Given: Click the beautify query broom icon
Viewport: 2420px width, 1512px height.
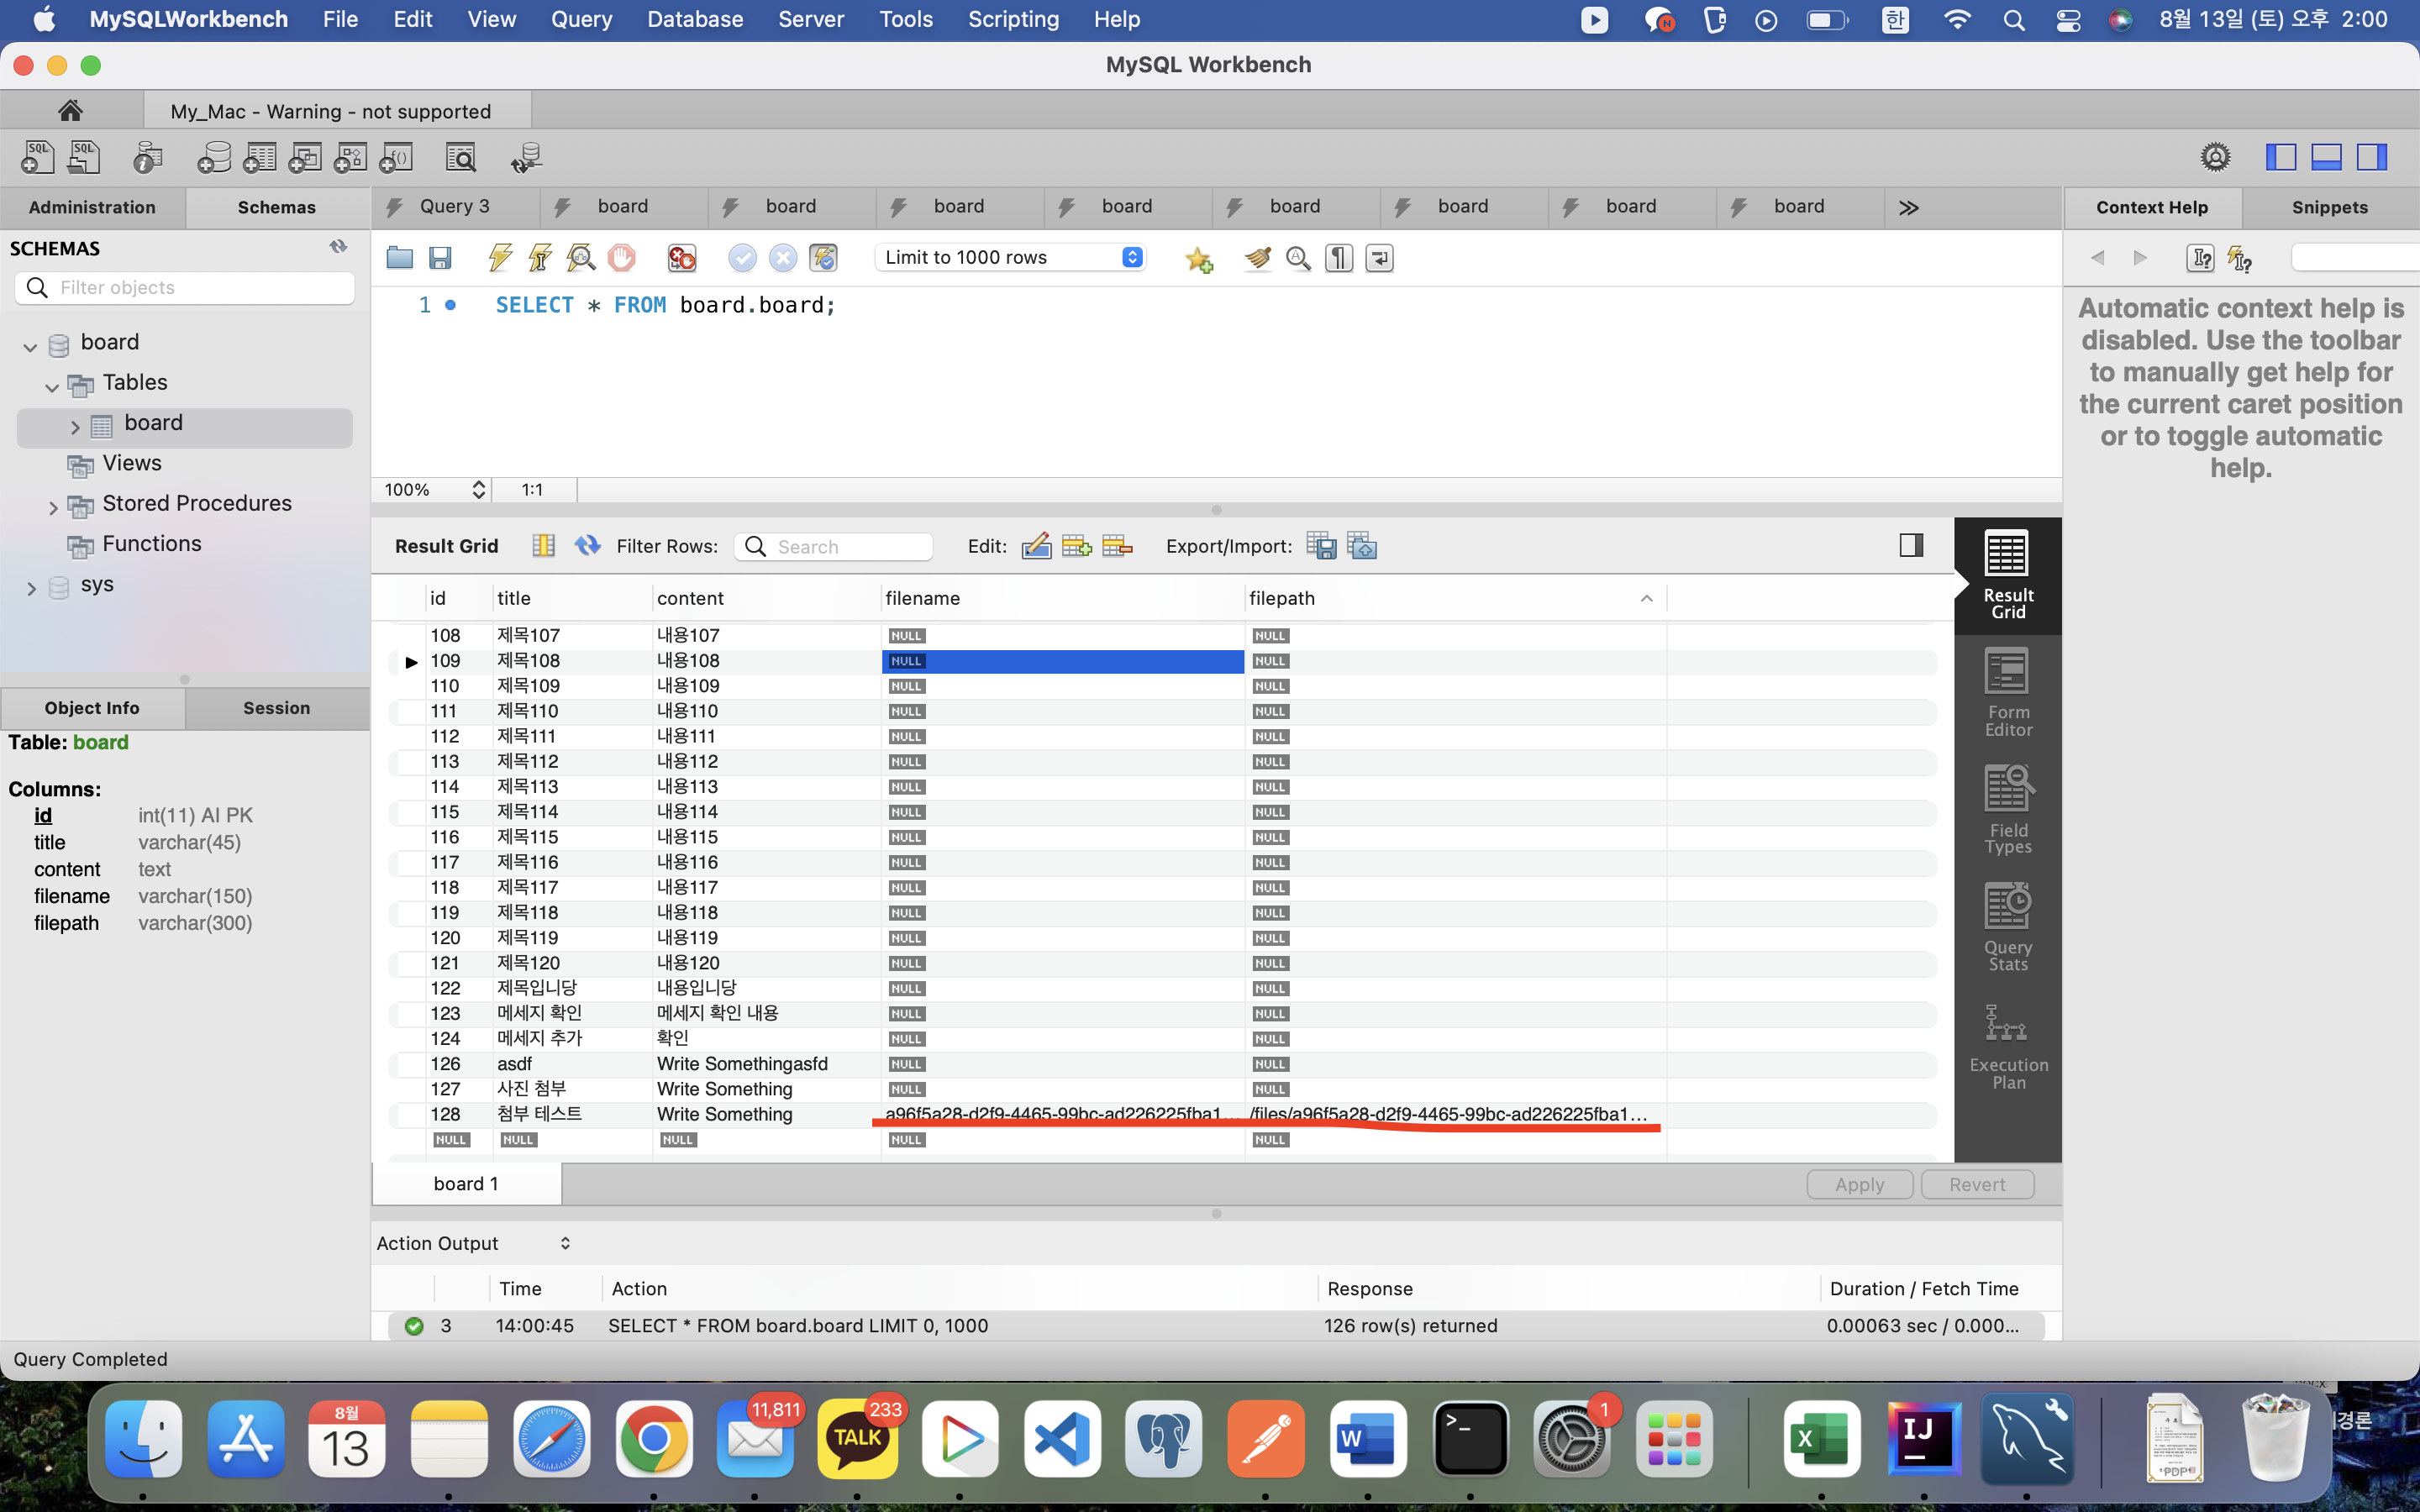Looking at the screenshot, I should tap(1257, 258).
